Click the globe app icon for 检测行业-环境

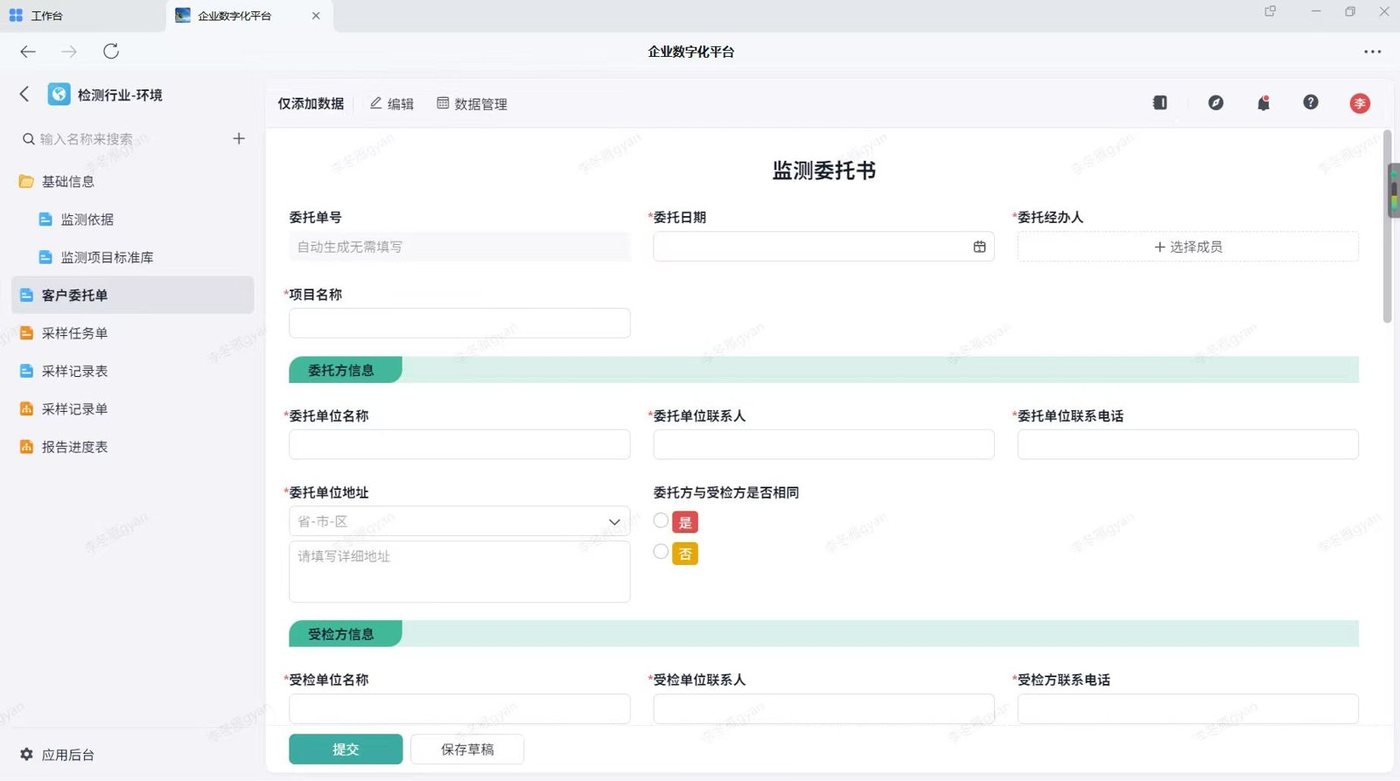59,94
